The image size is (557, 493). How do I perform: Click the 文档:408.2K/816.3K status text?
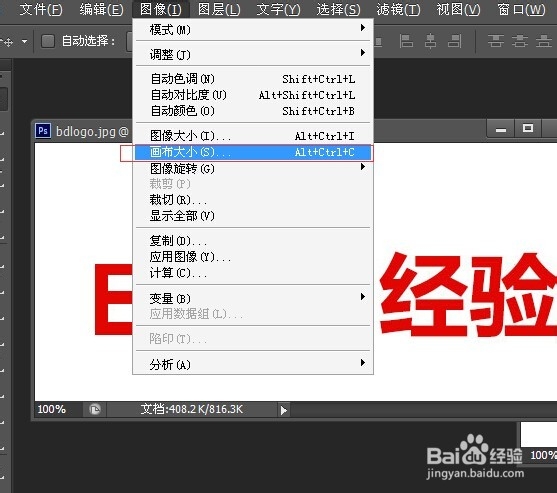(192, 409)
